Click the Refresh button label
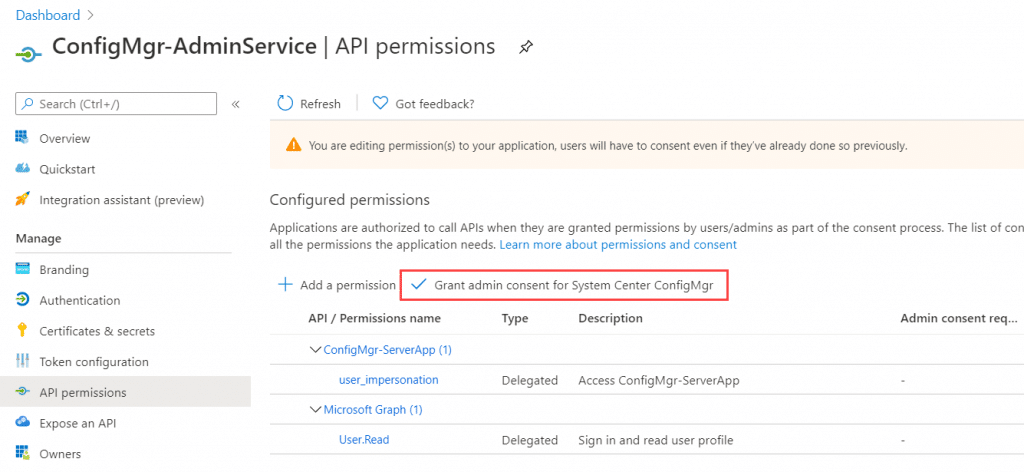 [320, 104]
